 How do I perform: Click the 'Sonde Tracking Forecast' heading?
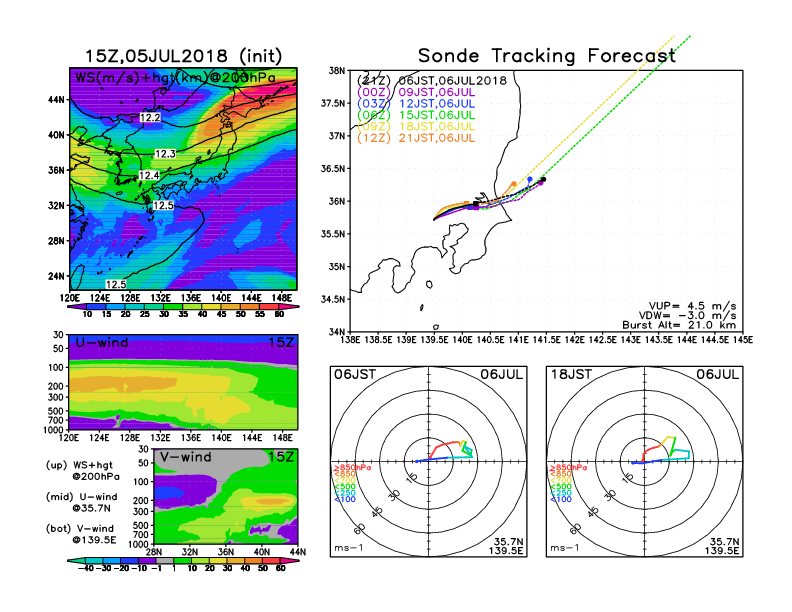[547, 56]
